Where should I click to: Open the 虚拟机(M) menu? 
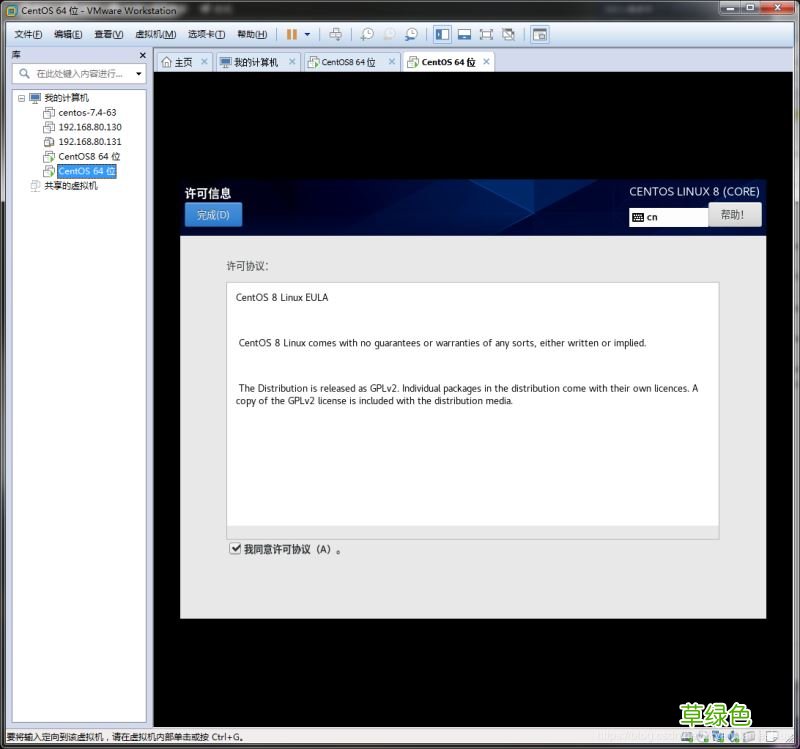(x=154, y=34)
